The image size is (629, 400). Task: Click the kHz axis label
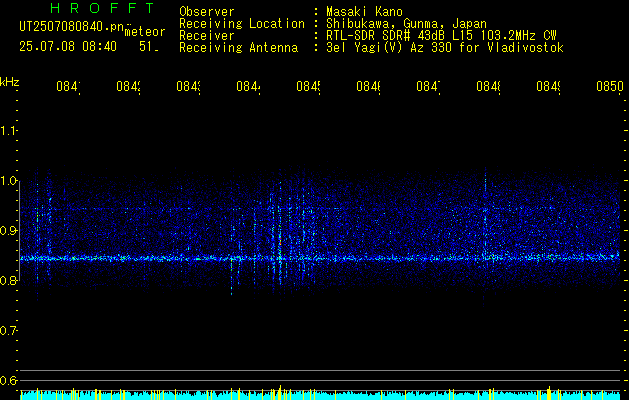click(9, 82)
